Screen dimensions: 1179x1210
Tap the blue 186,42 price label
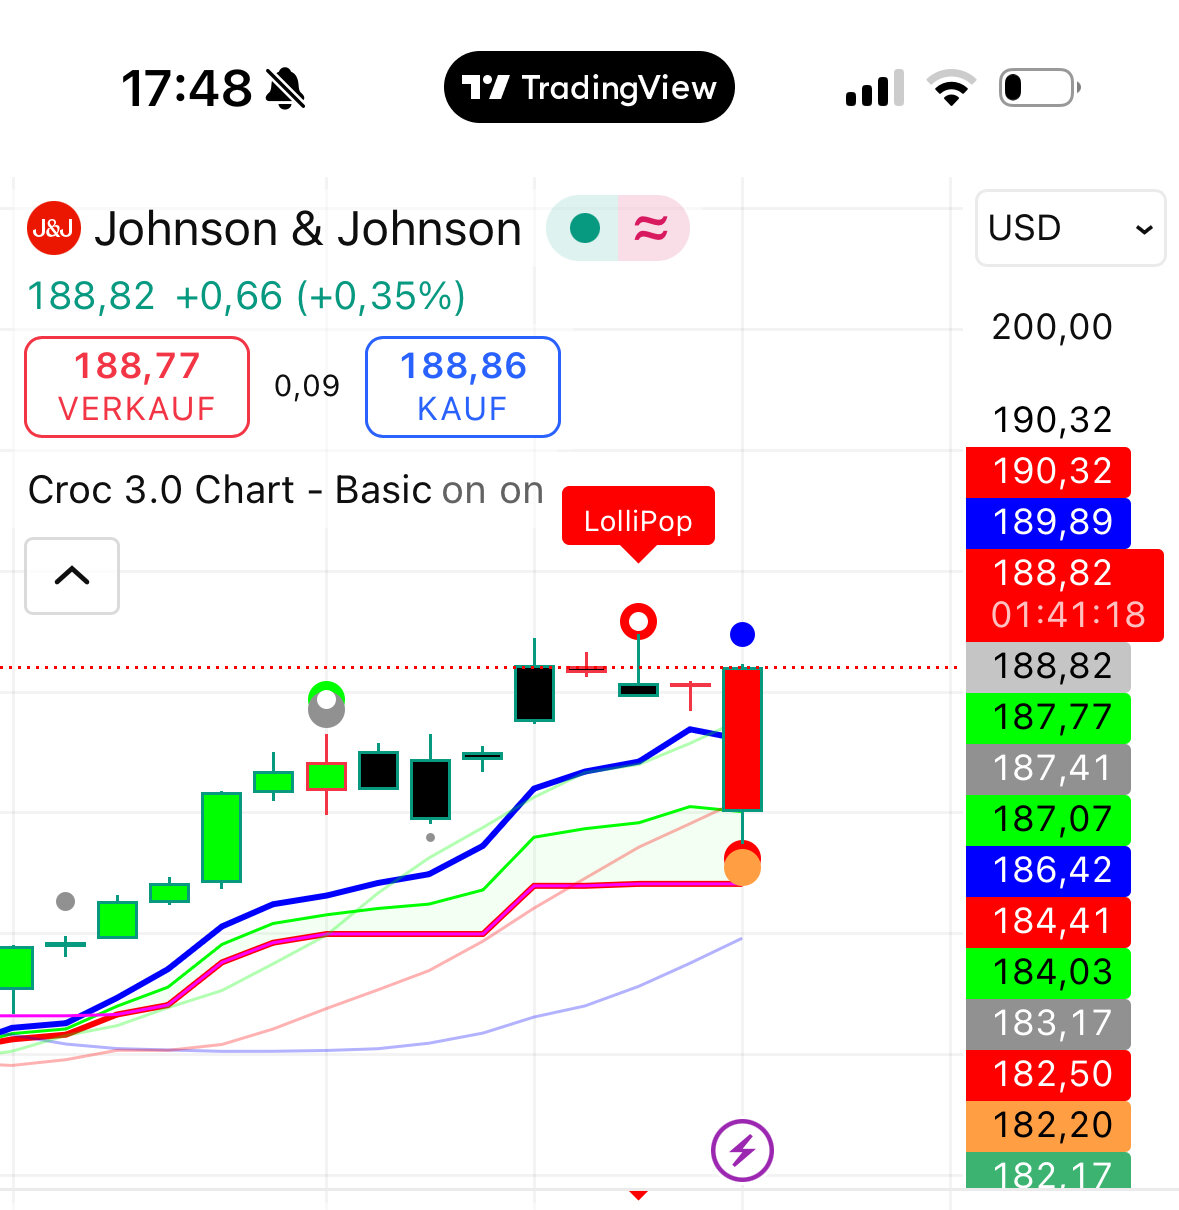point(1048,871)
